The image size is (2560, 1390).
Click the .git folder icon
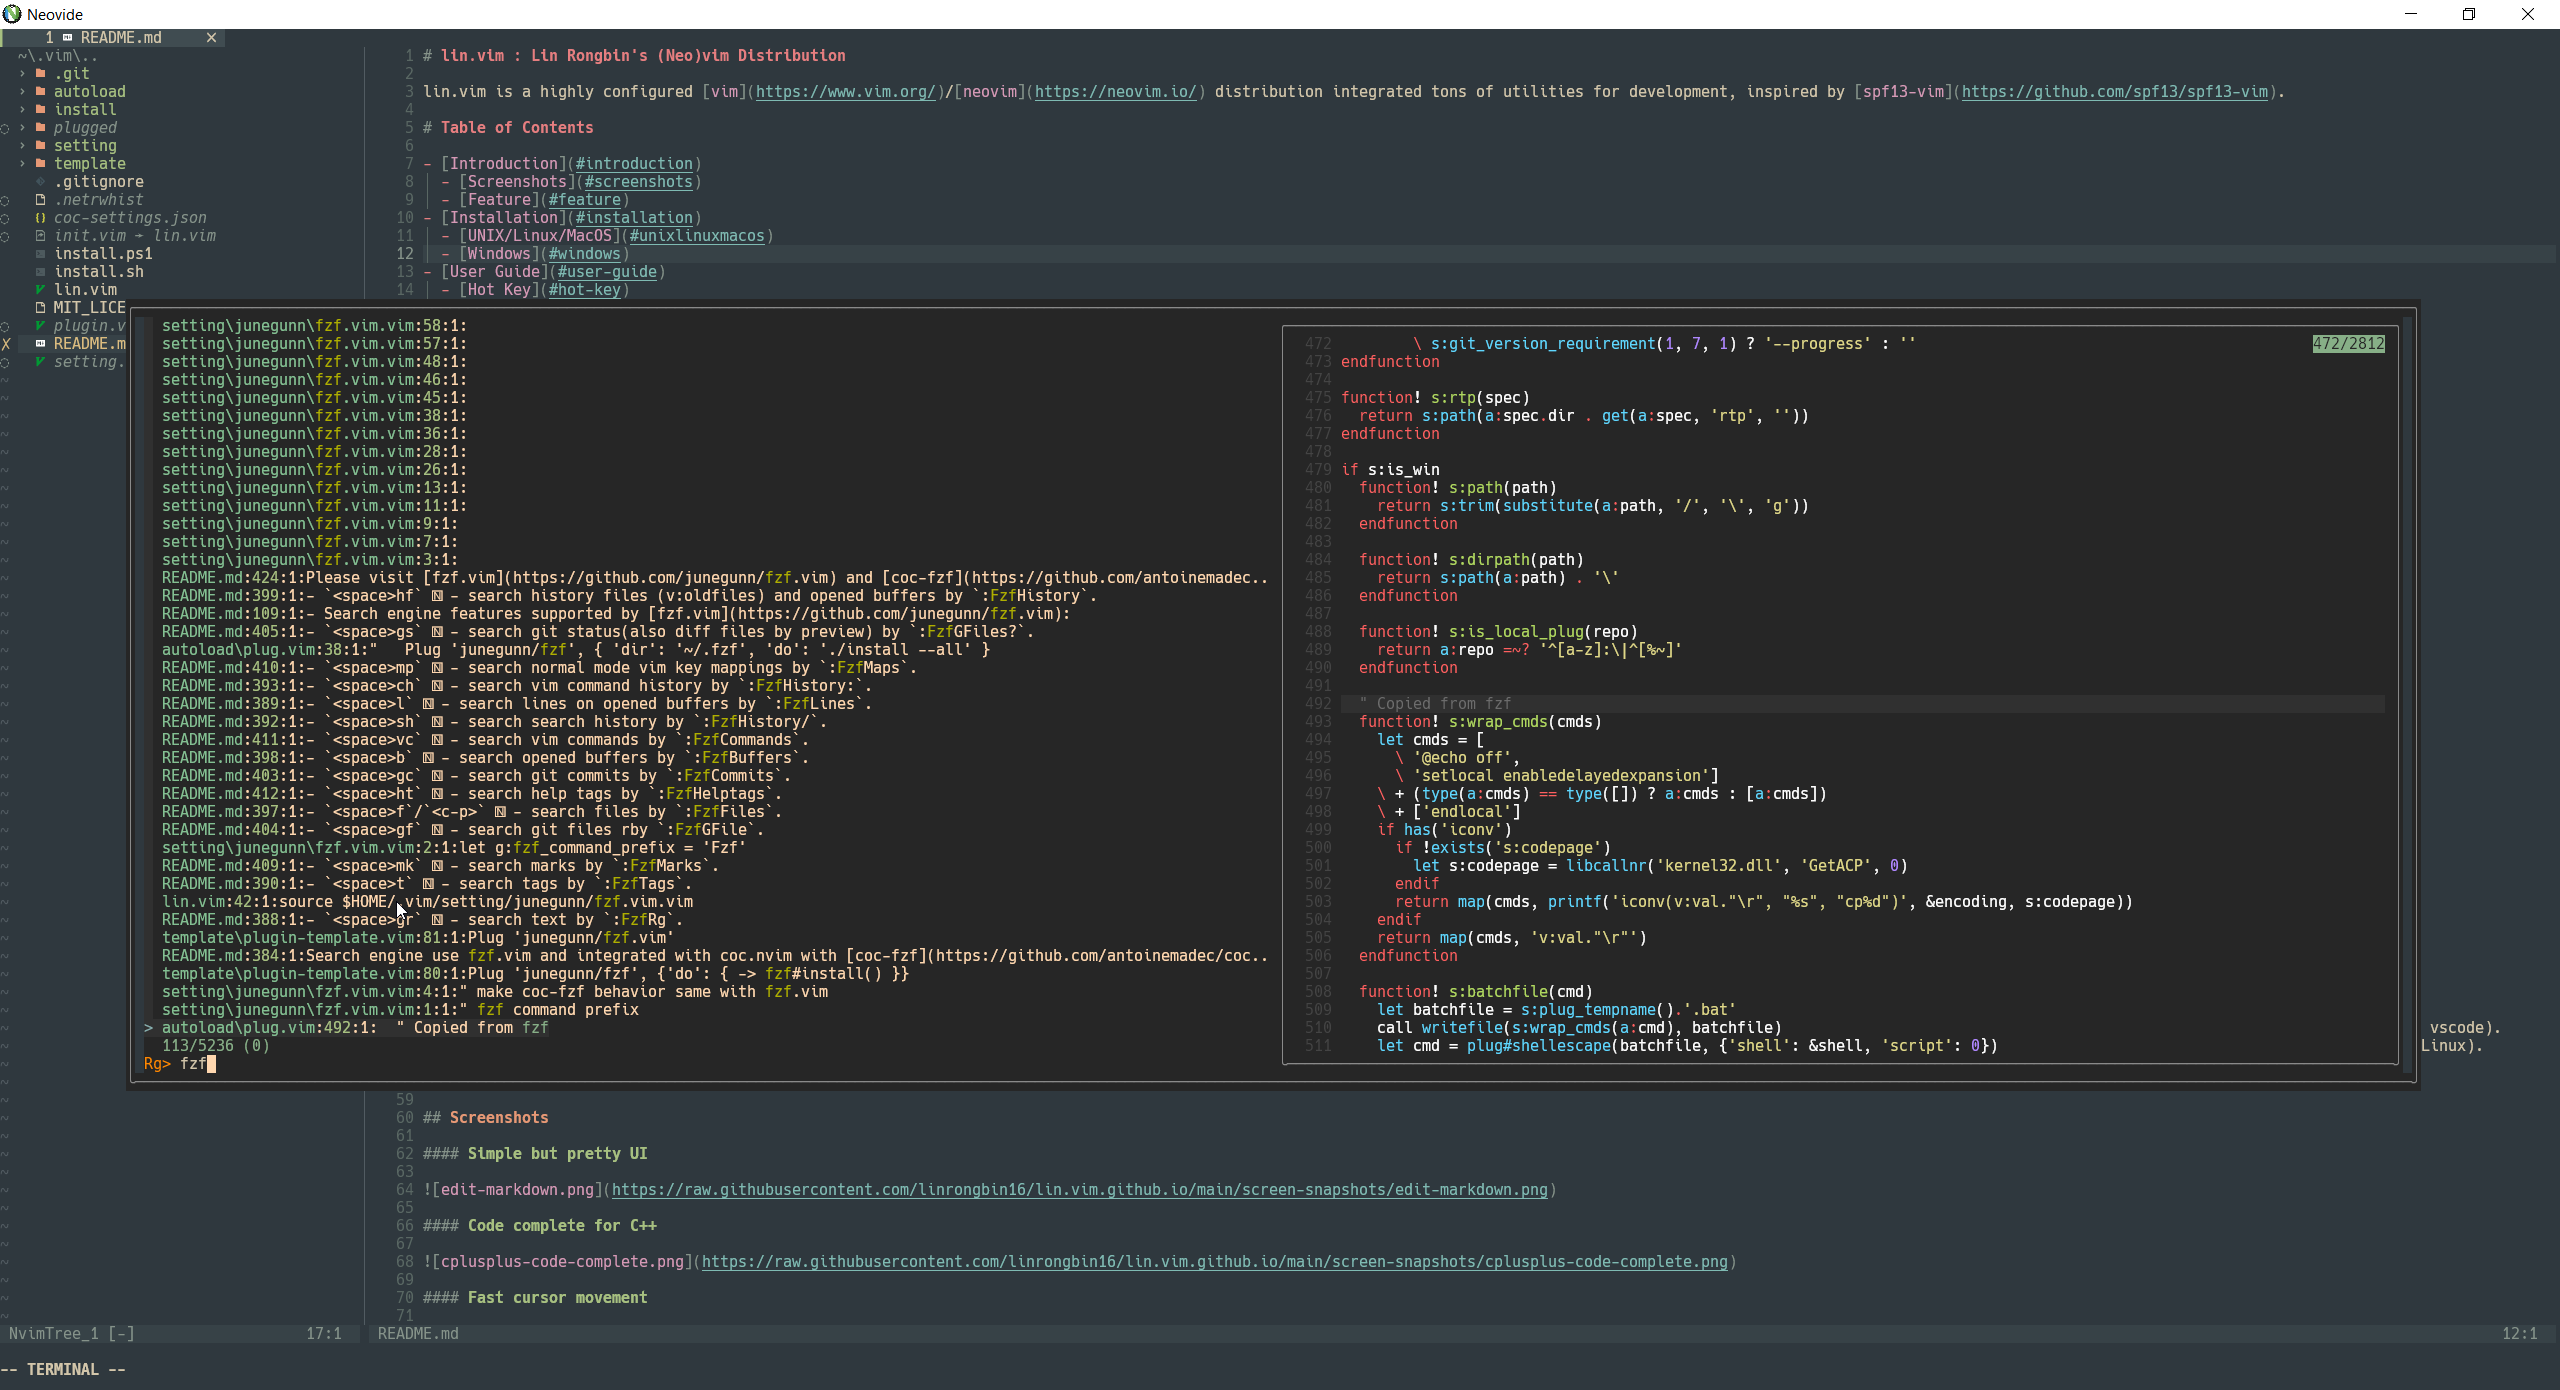[x=40, y=74]
